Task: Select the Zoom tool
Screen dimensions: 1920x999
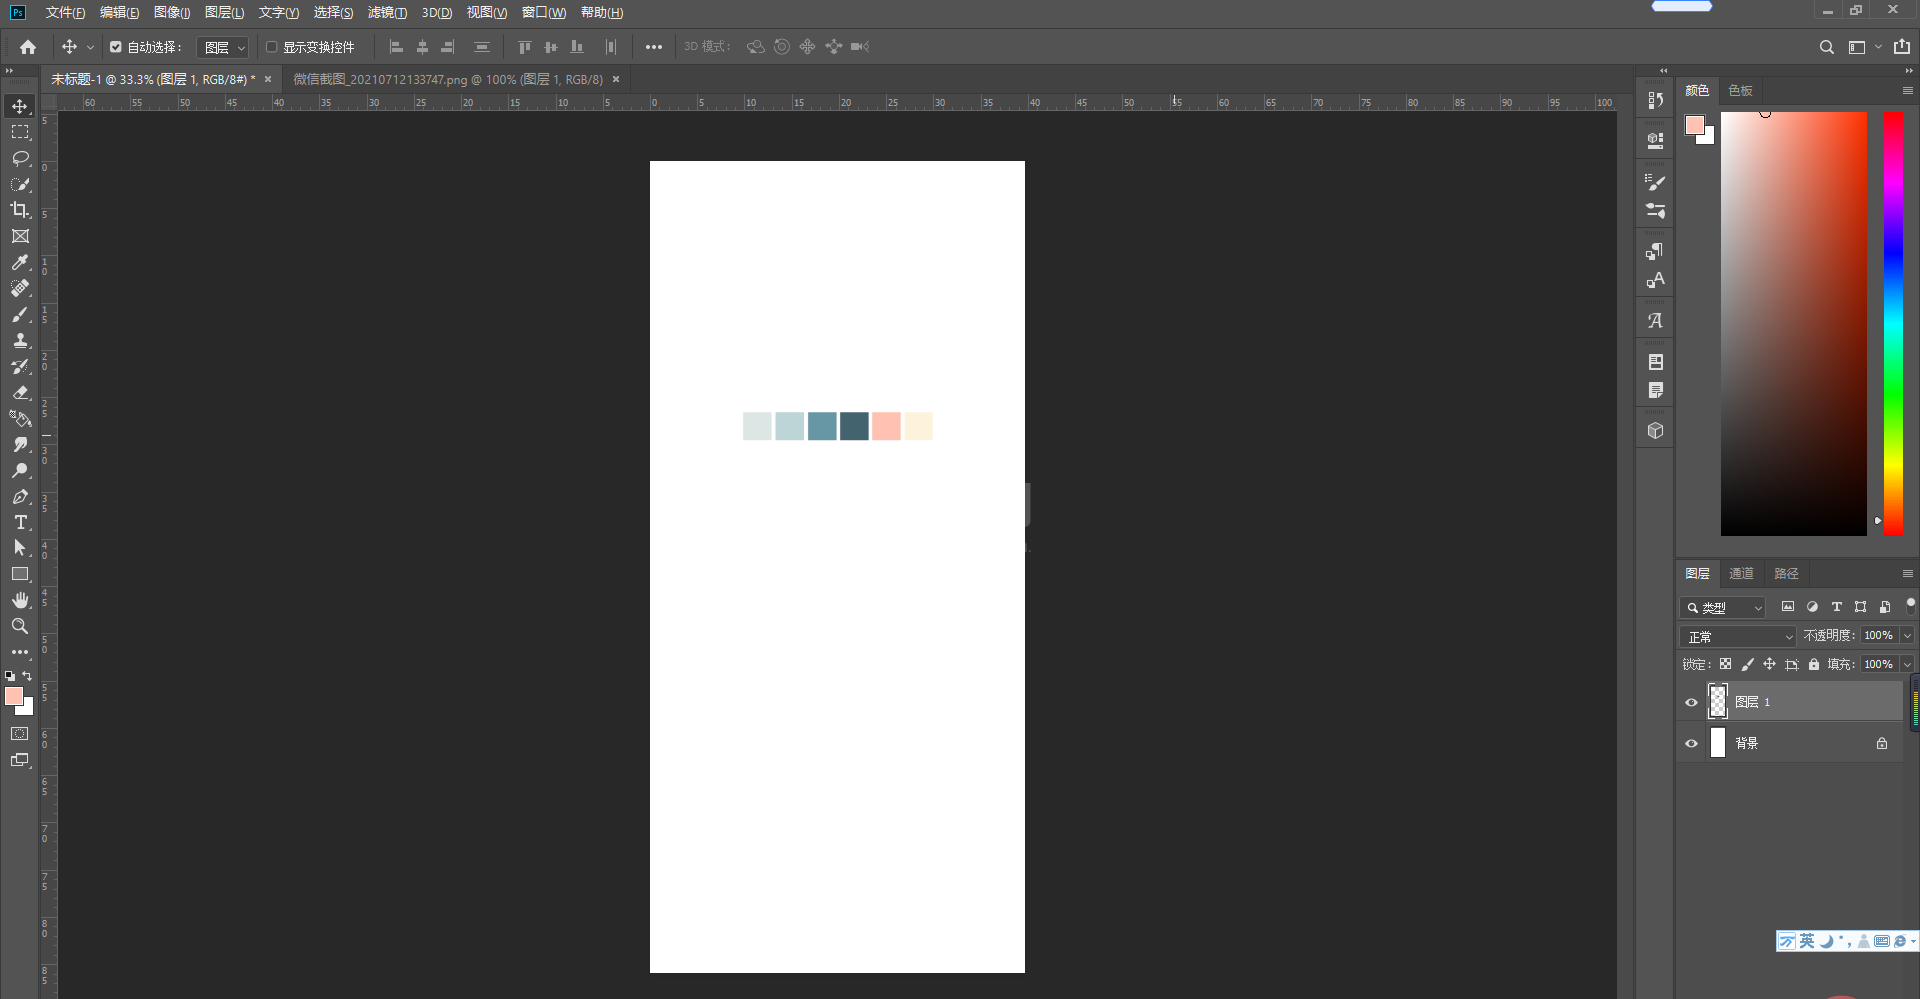Action: [x=20, y=626]
